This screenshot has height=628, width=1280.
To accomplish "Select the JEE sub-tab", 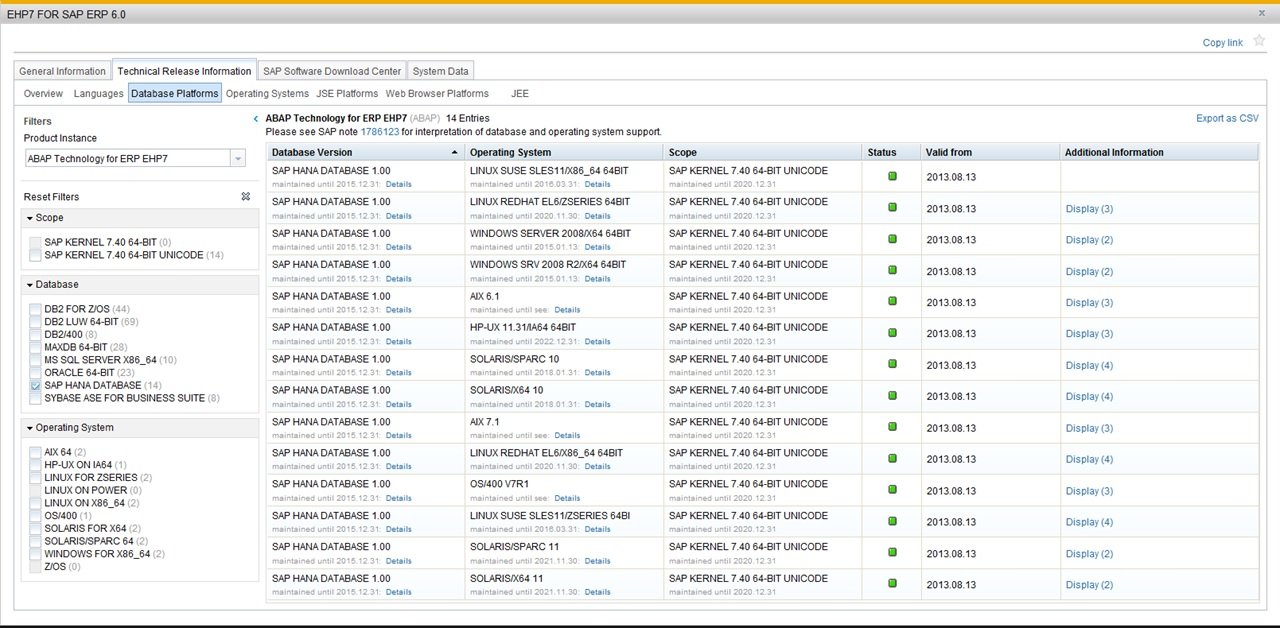I will 520,94.
